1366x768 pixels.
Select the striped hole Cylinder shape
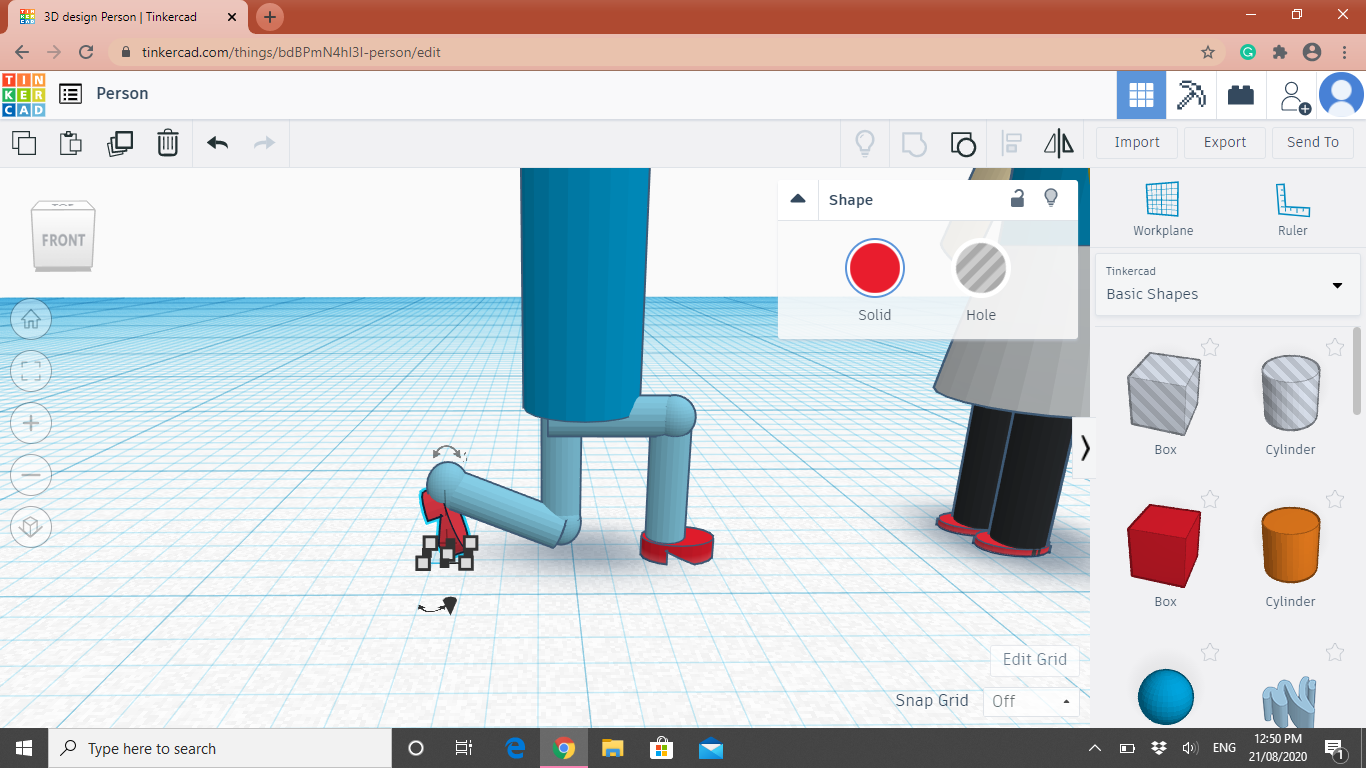point(1290,394)
